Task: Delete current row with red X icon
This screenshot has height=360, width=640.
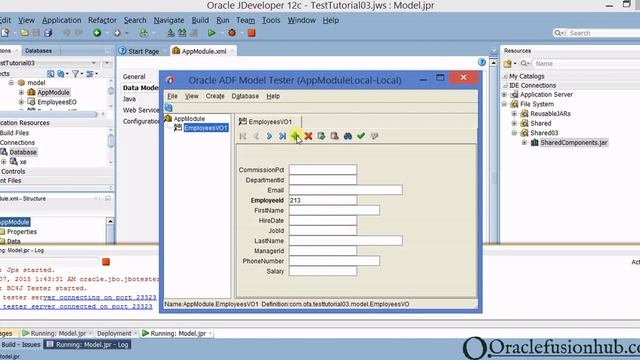Action: (308, 136)
